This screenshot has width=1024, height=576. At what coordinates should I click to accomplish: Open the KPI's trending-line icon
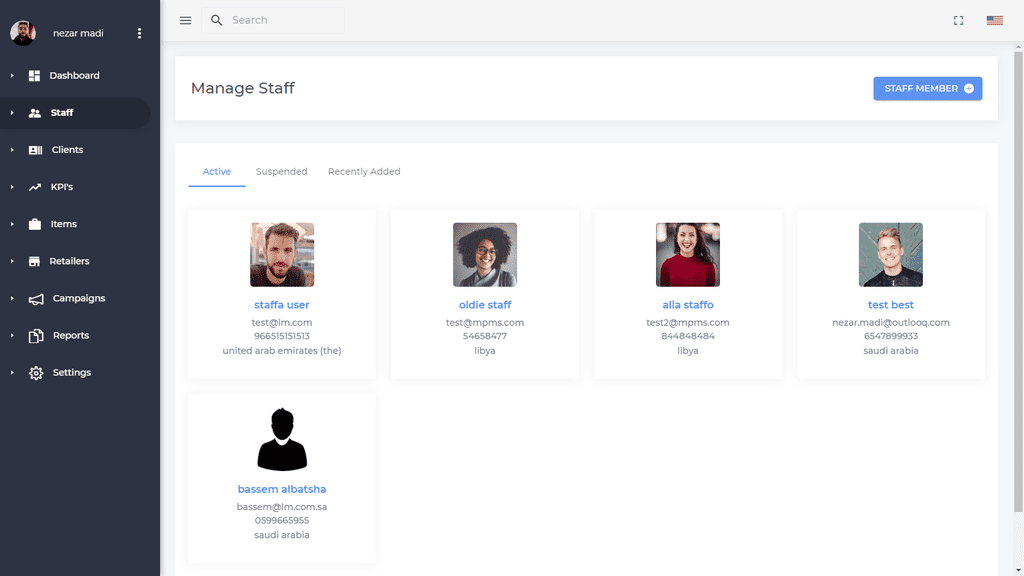click(35, 187)
